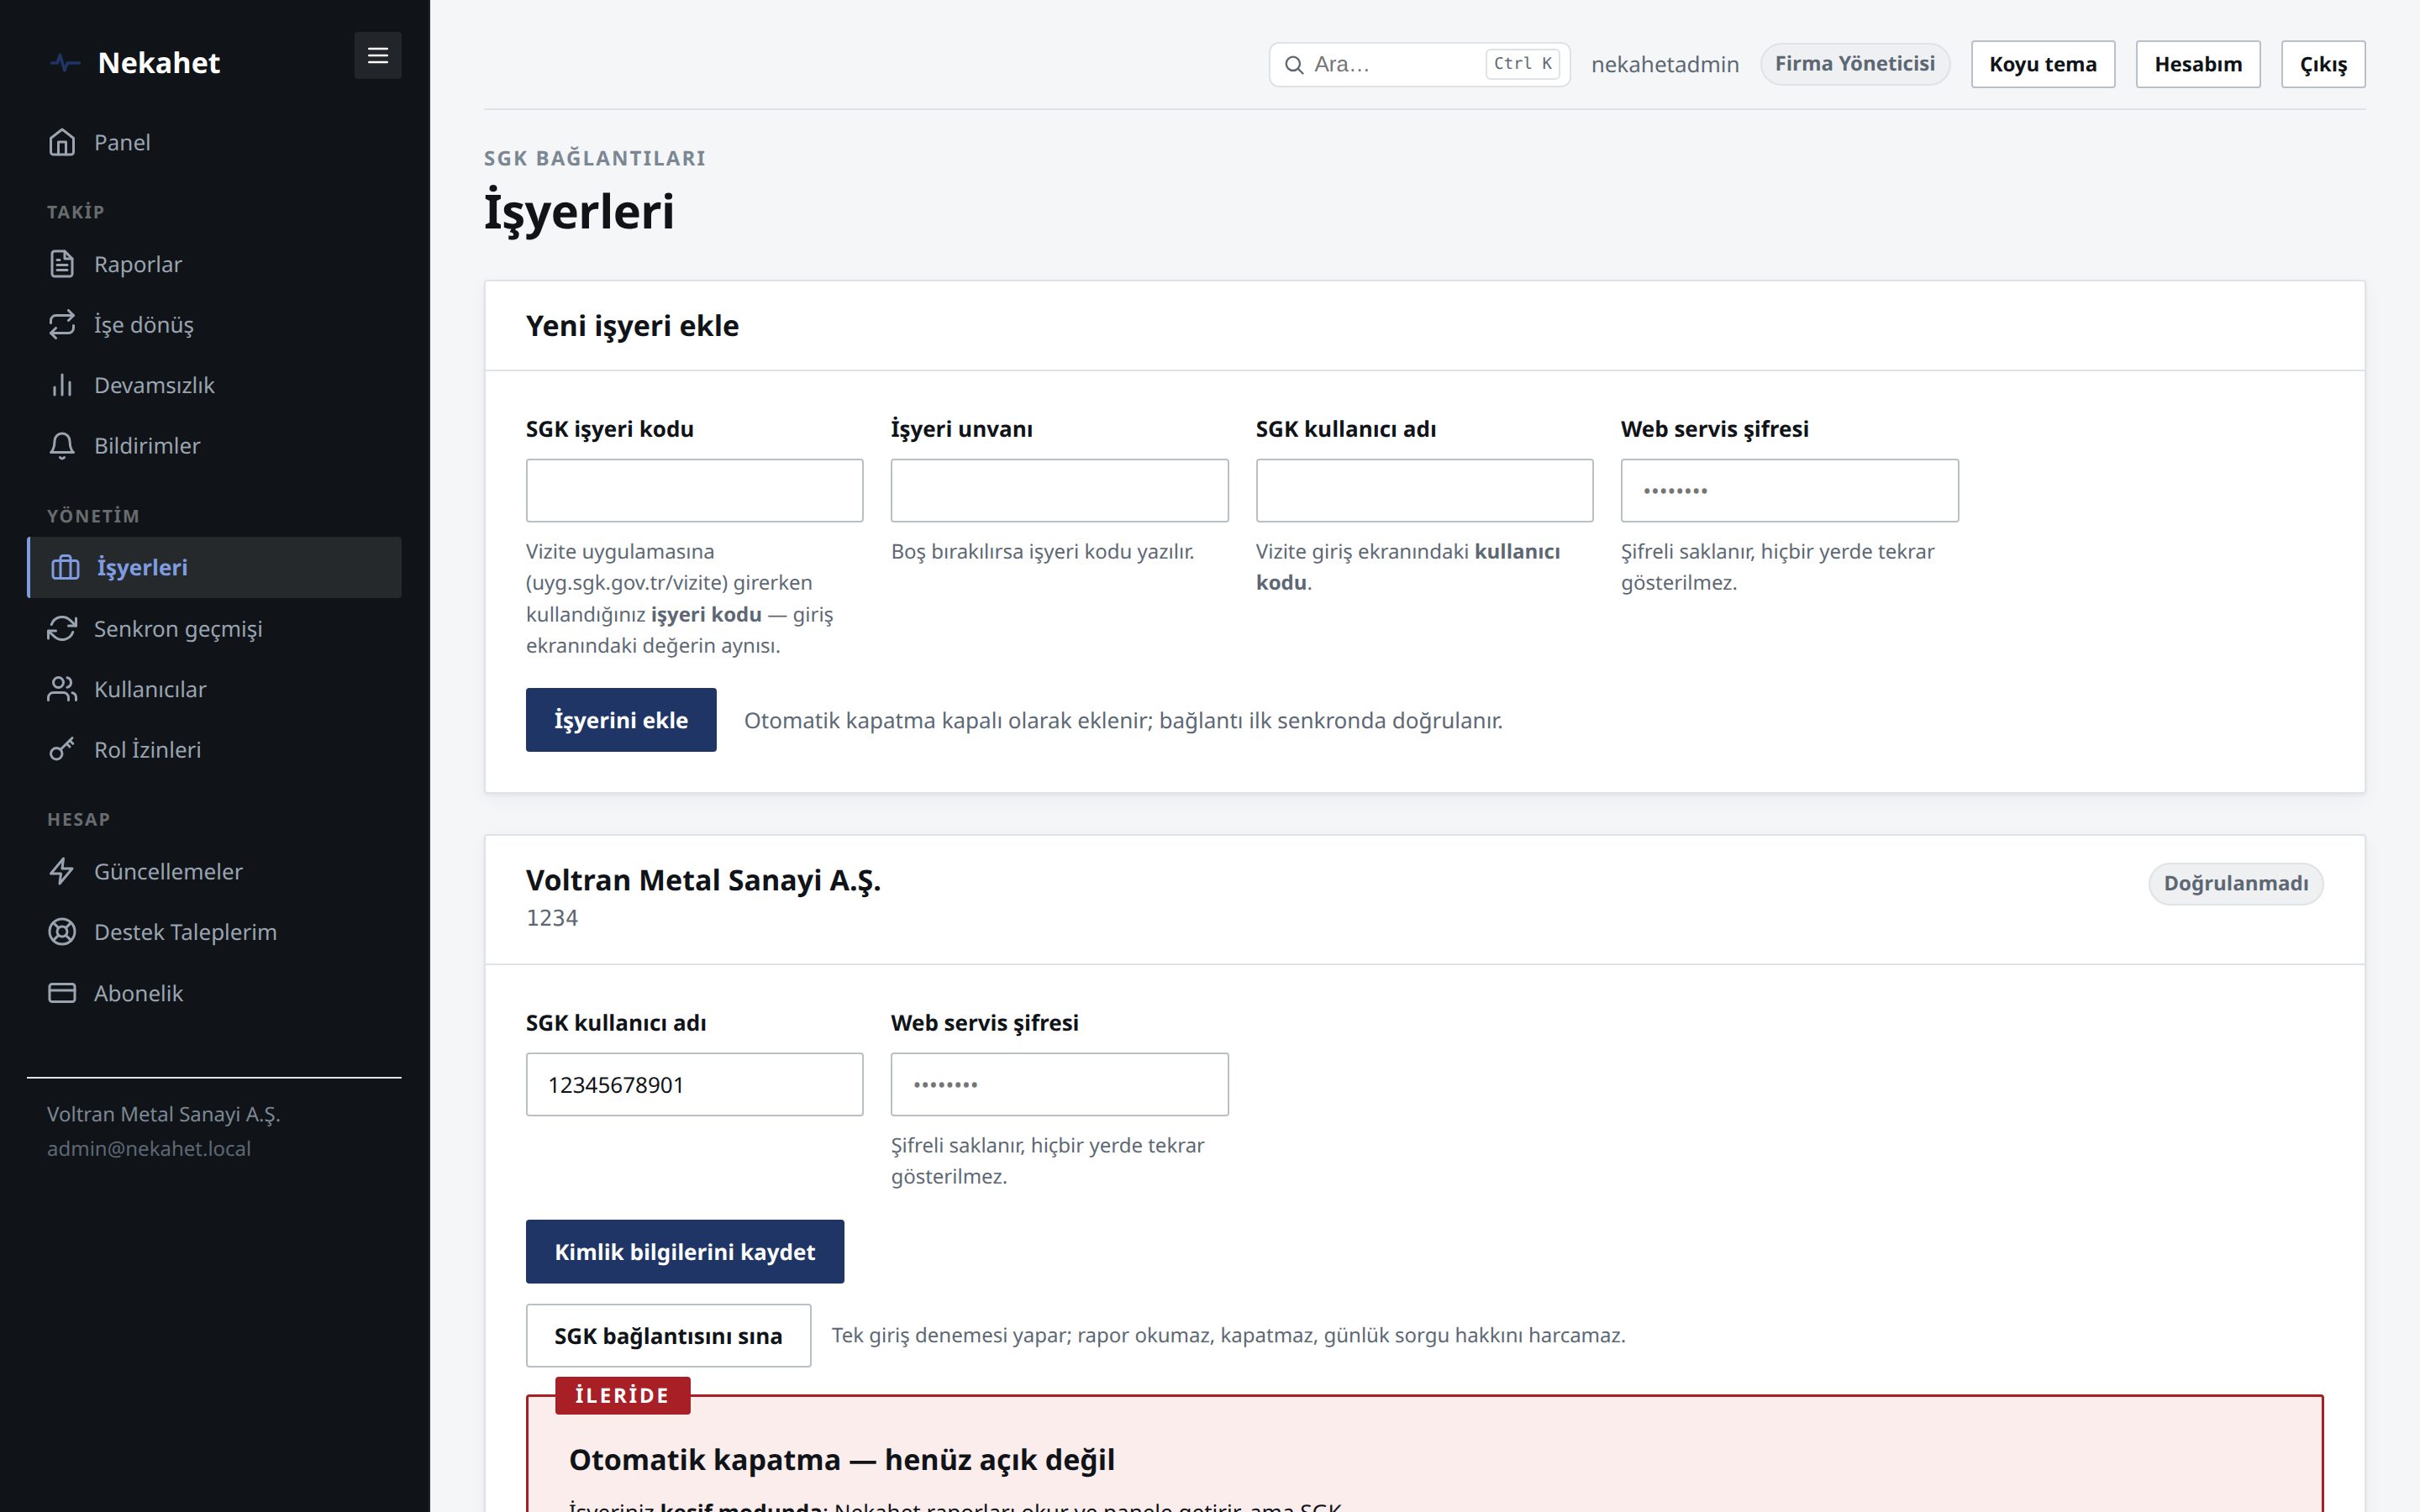Click the İşe dönüş repeat icon
The width and height of the screenshot is (2420, 1512).
[62, 325]
